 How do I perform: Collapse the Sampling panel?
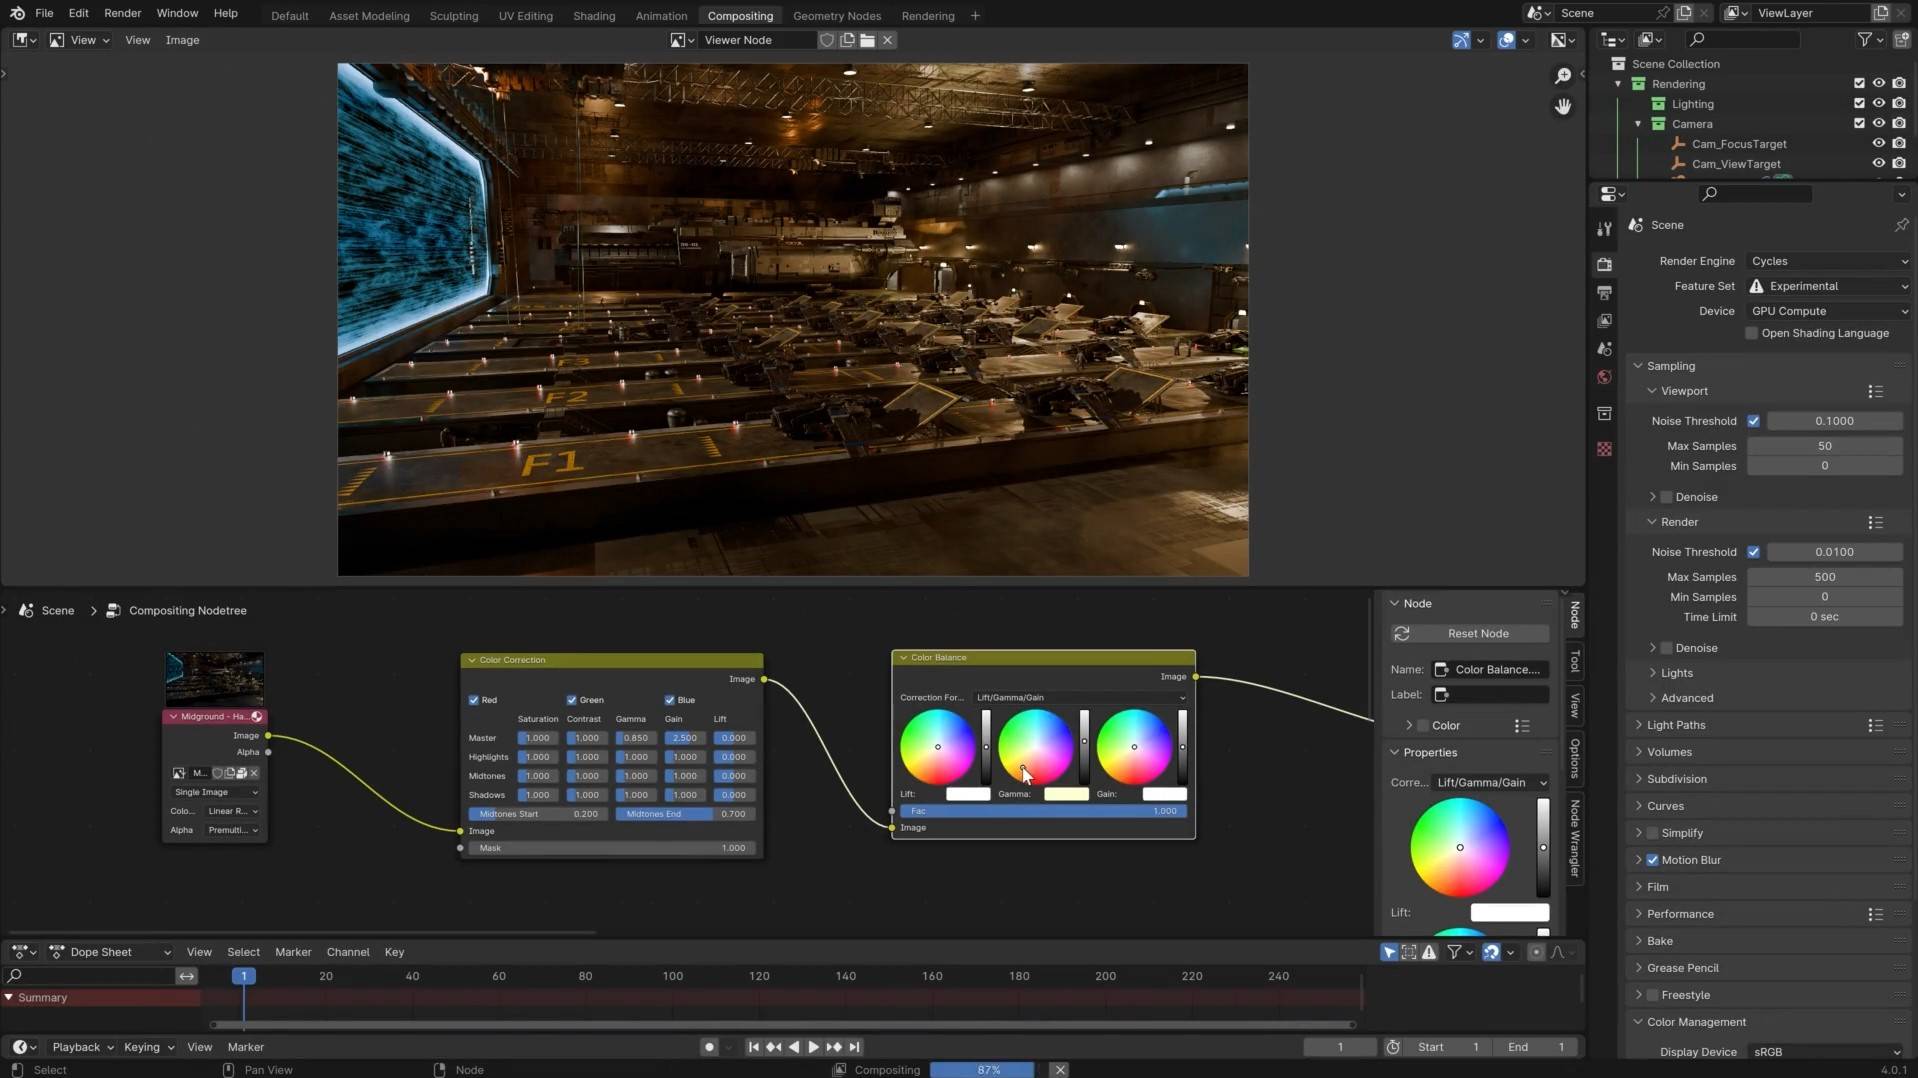pyautogui.click(x=1638, y=366)
